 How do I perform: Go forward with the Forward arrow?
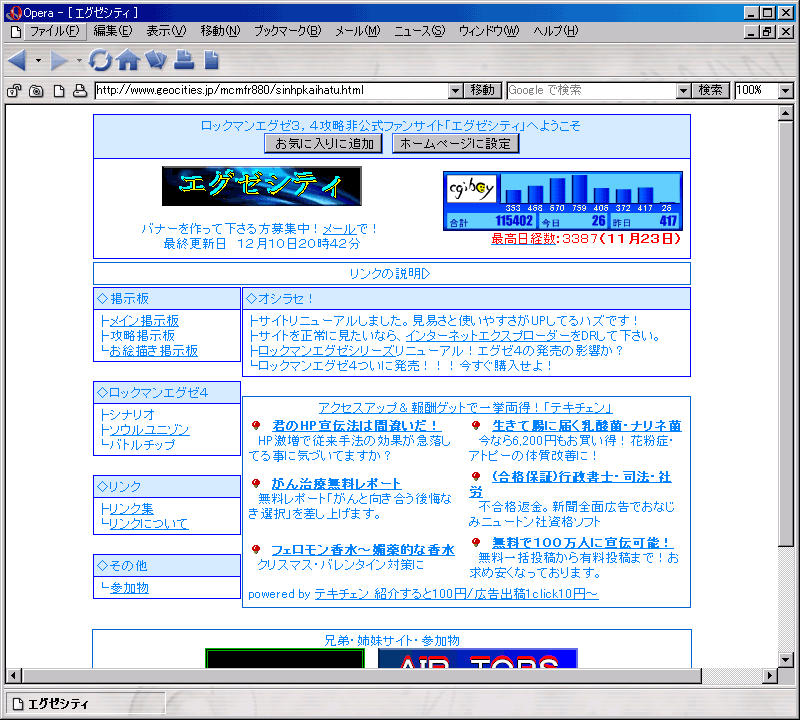[x=58, y=61]
